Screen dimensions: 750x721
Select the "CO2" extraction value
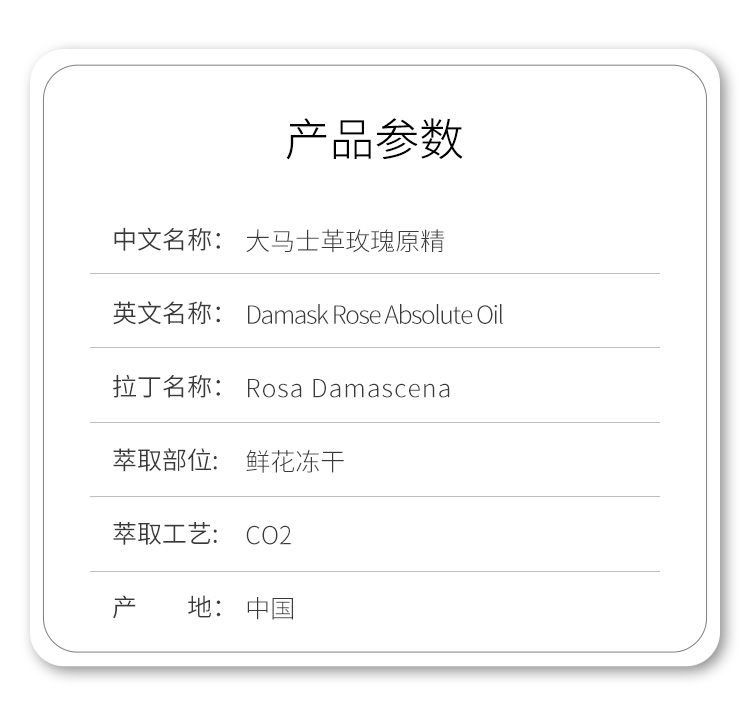click(x=268, y=536)
